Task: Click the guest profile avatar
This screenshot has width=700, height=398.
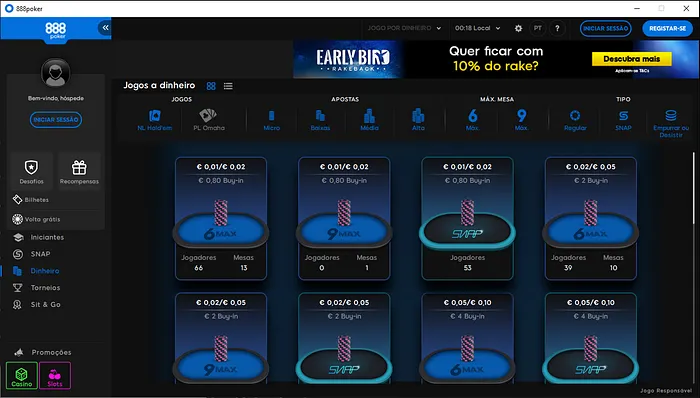Action: pyautogui.click(x=55, y=72)
